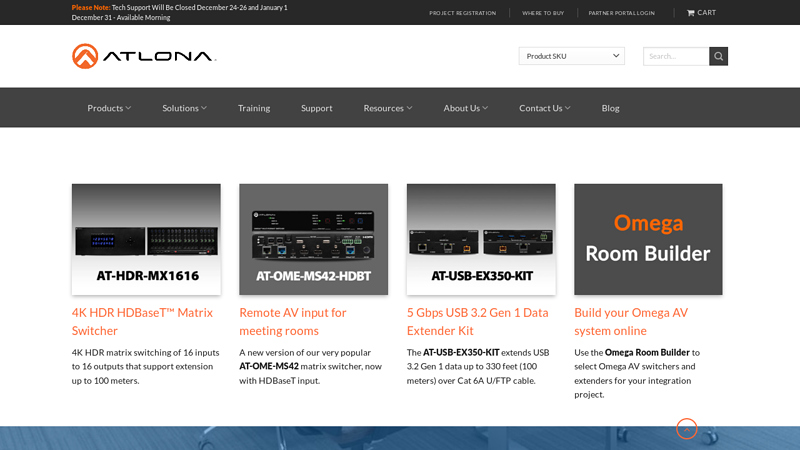Focus the Search input field
This screenshot has height=450, width=800.
(x=676, y=56)
